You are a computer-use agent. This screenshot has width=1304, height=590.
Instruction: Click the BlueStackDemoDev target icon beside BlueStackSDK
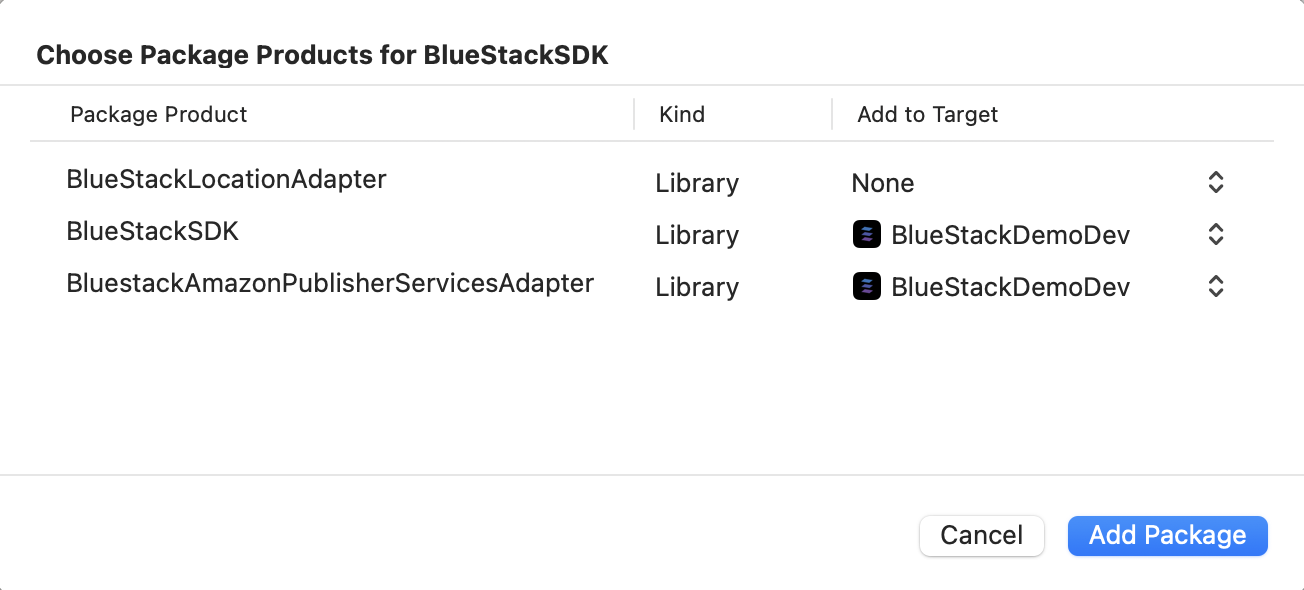(866, 234)
